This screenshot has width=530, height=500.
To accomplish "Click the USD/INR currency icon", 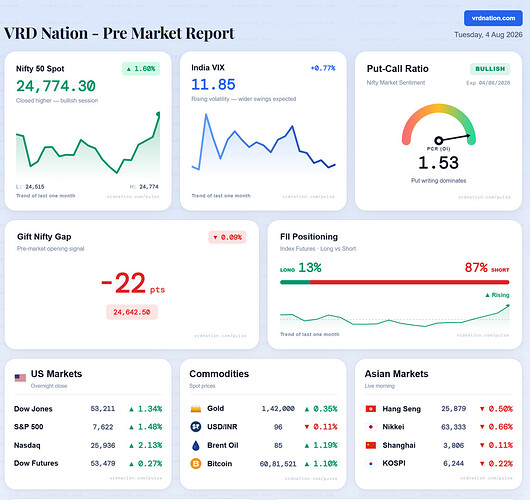I will (x=196, y=427).
